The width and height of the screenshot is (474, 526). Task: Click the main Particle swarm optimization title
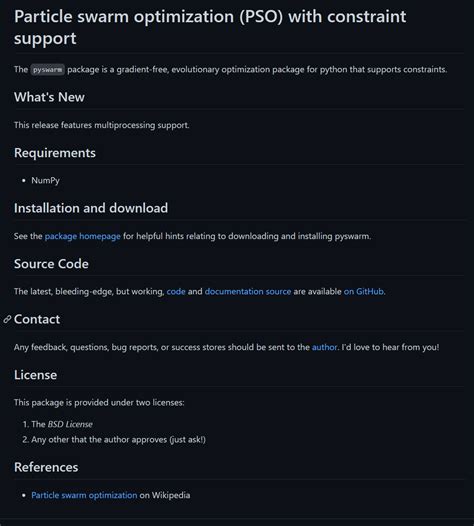click(210, 27)
